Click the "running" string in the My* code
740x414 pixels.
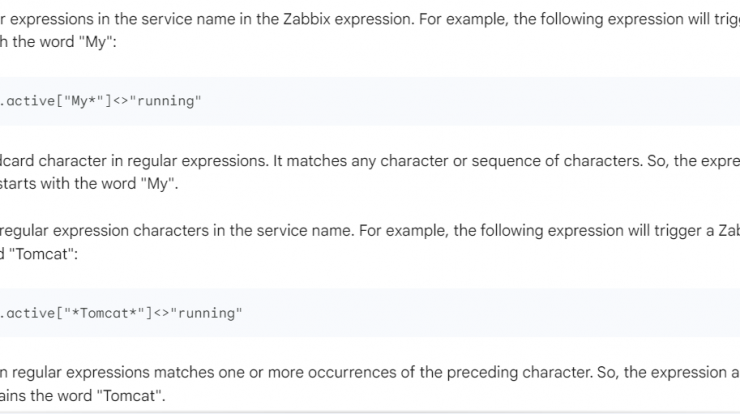[165, 101]
